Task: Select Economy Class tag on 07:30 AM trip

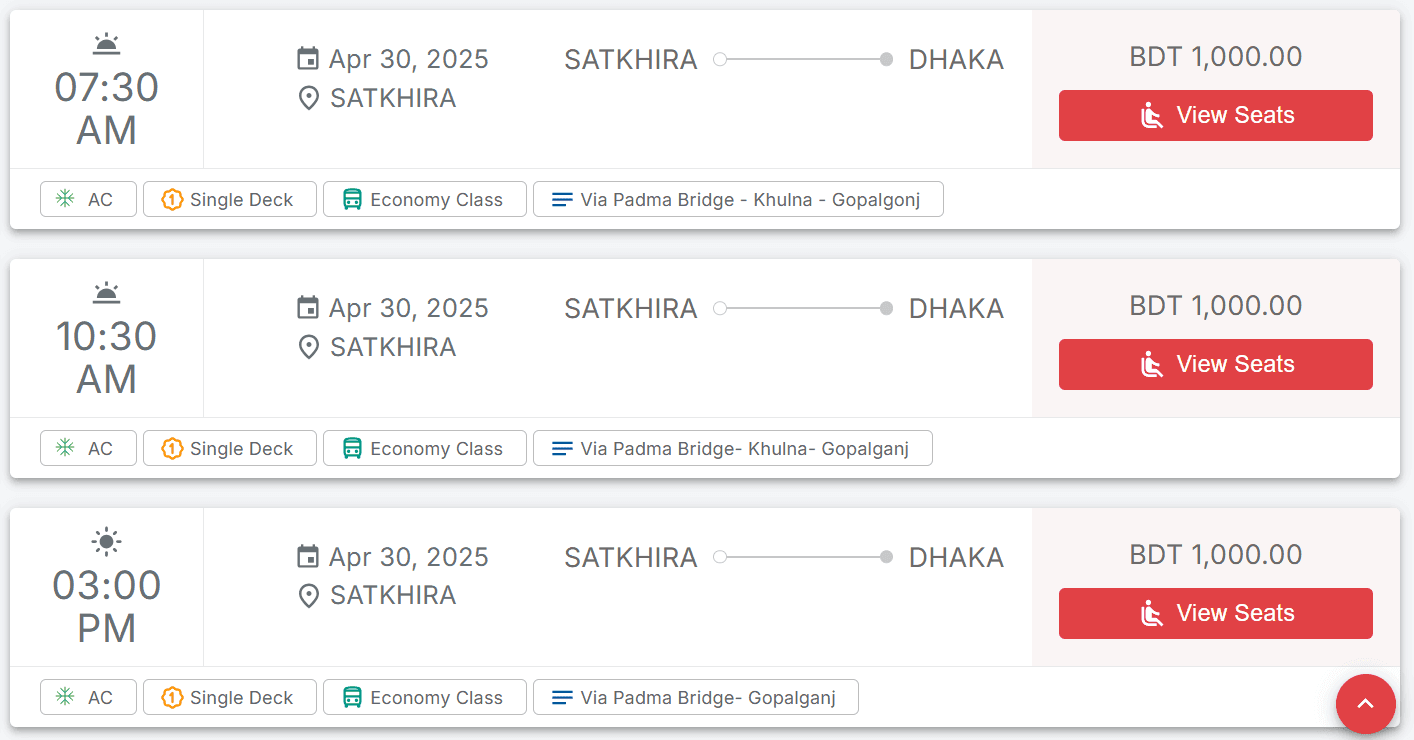Action: click(x=424, y=199)
